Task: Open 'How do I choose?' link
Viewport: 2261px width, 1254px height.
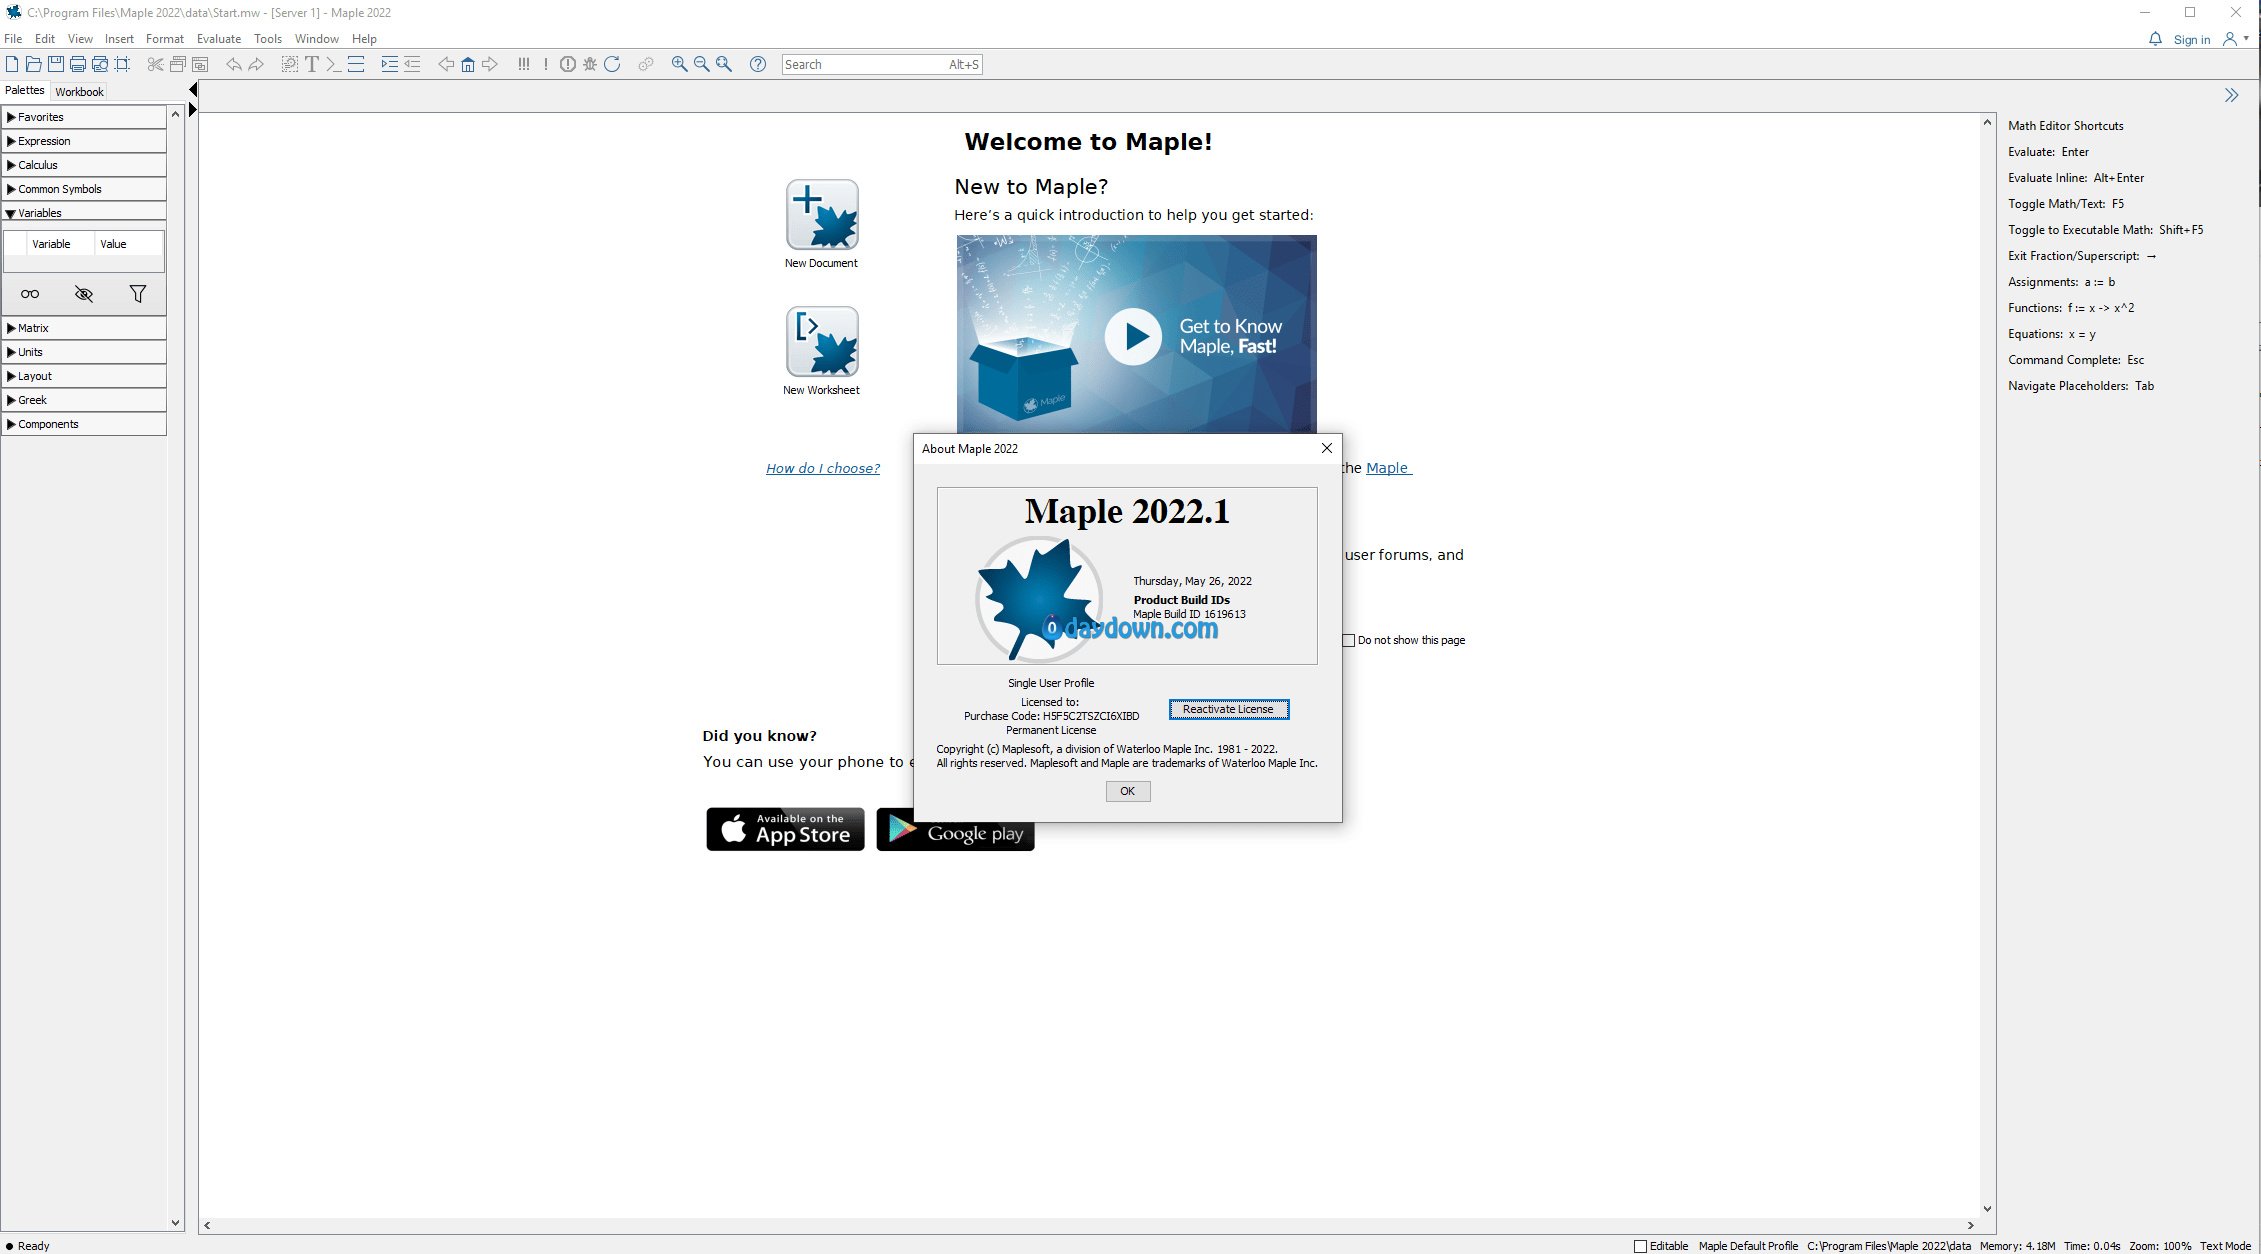Action: pos(822,468)
